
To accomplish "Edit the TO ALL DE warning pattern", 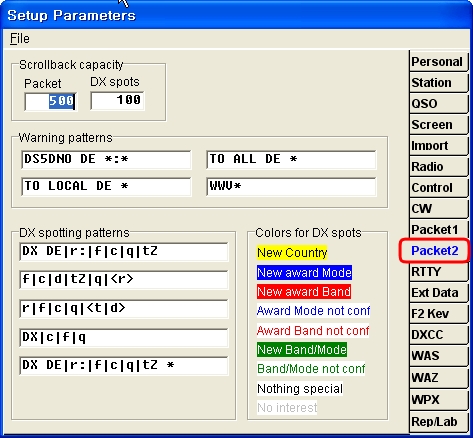I will (x=291, y=159).
